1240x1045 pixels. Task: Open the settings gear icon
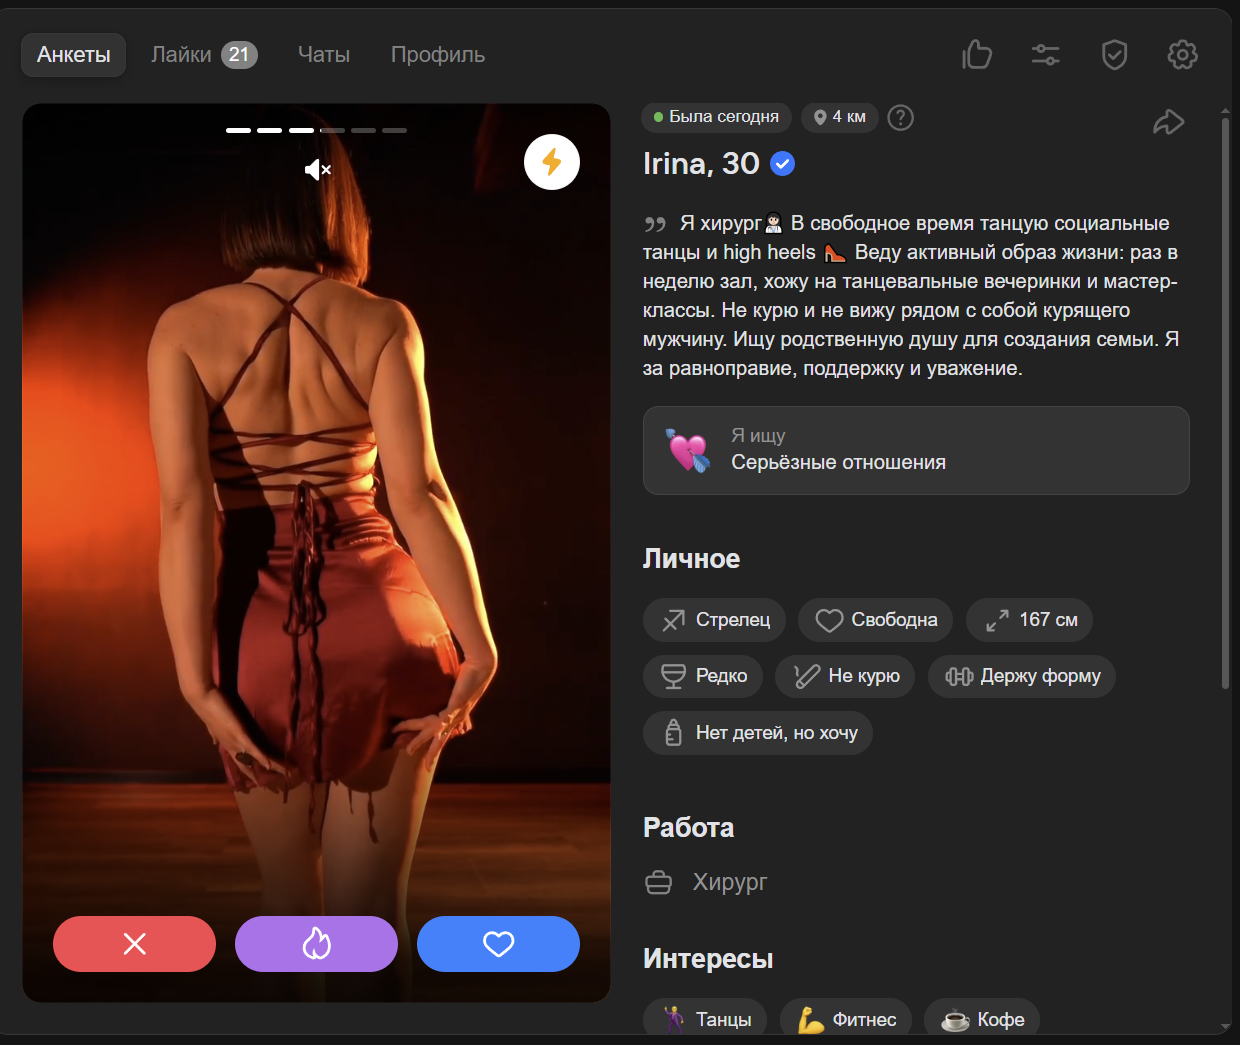click(x=1182, y=54)
